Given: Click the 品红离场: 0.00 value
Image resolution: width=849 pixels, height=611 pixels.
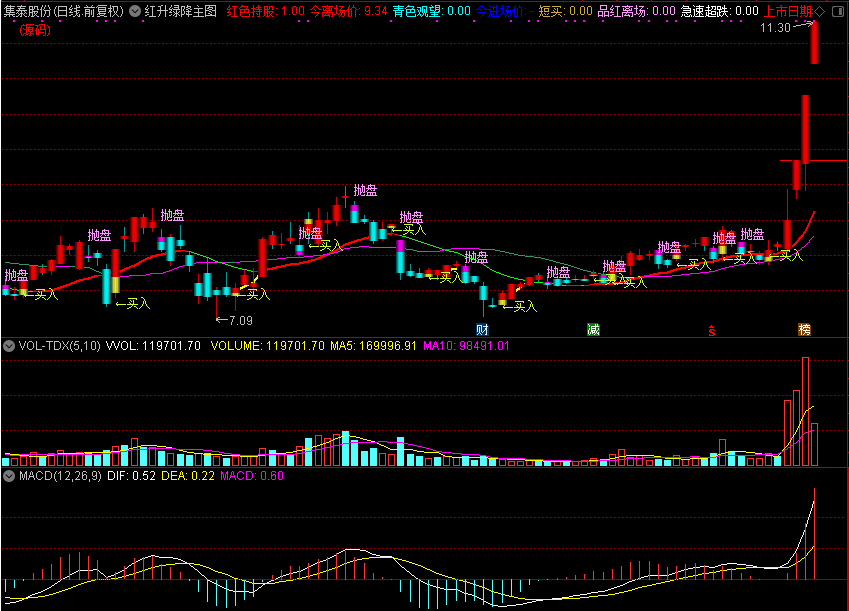Looking at the screenshot, I should click(x=636, y=11).
